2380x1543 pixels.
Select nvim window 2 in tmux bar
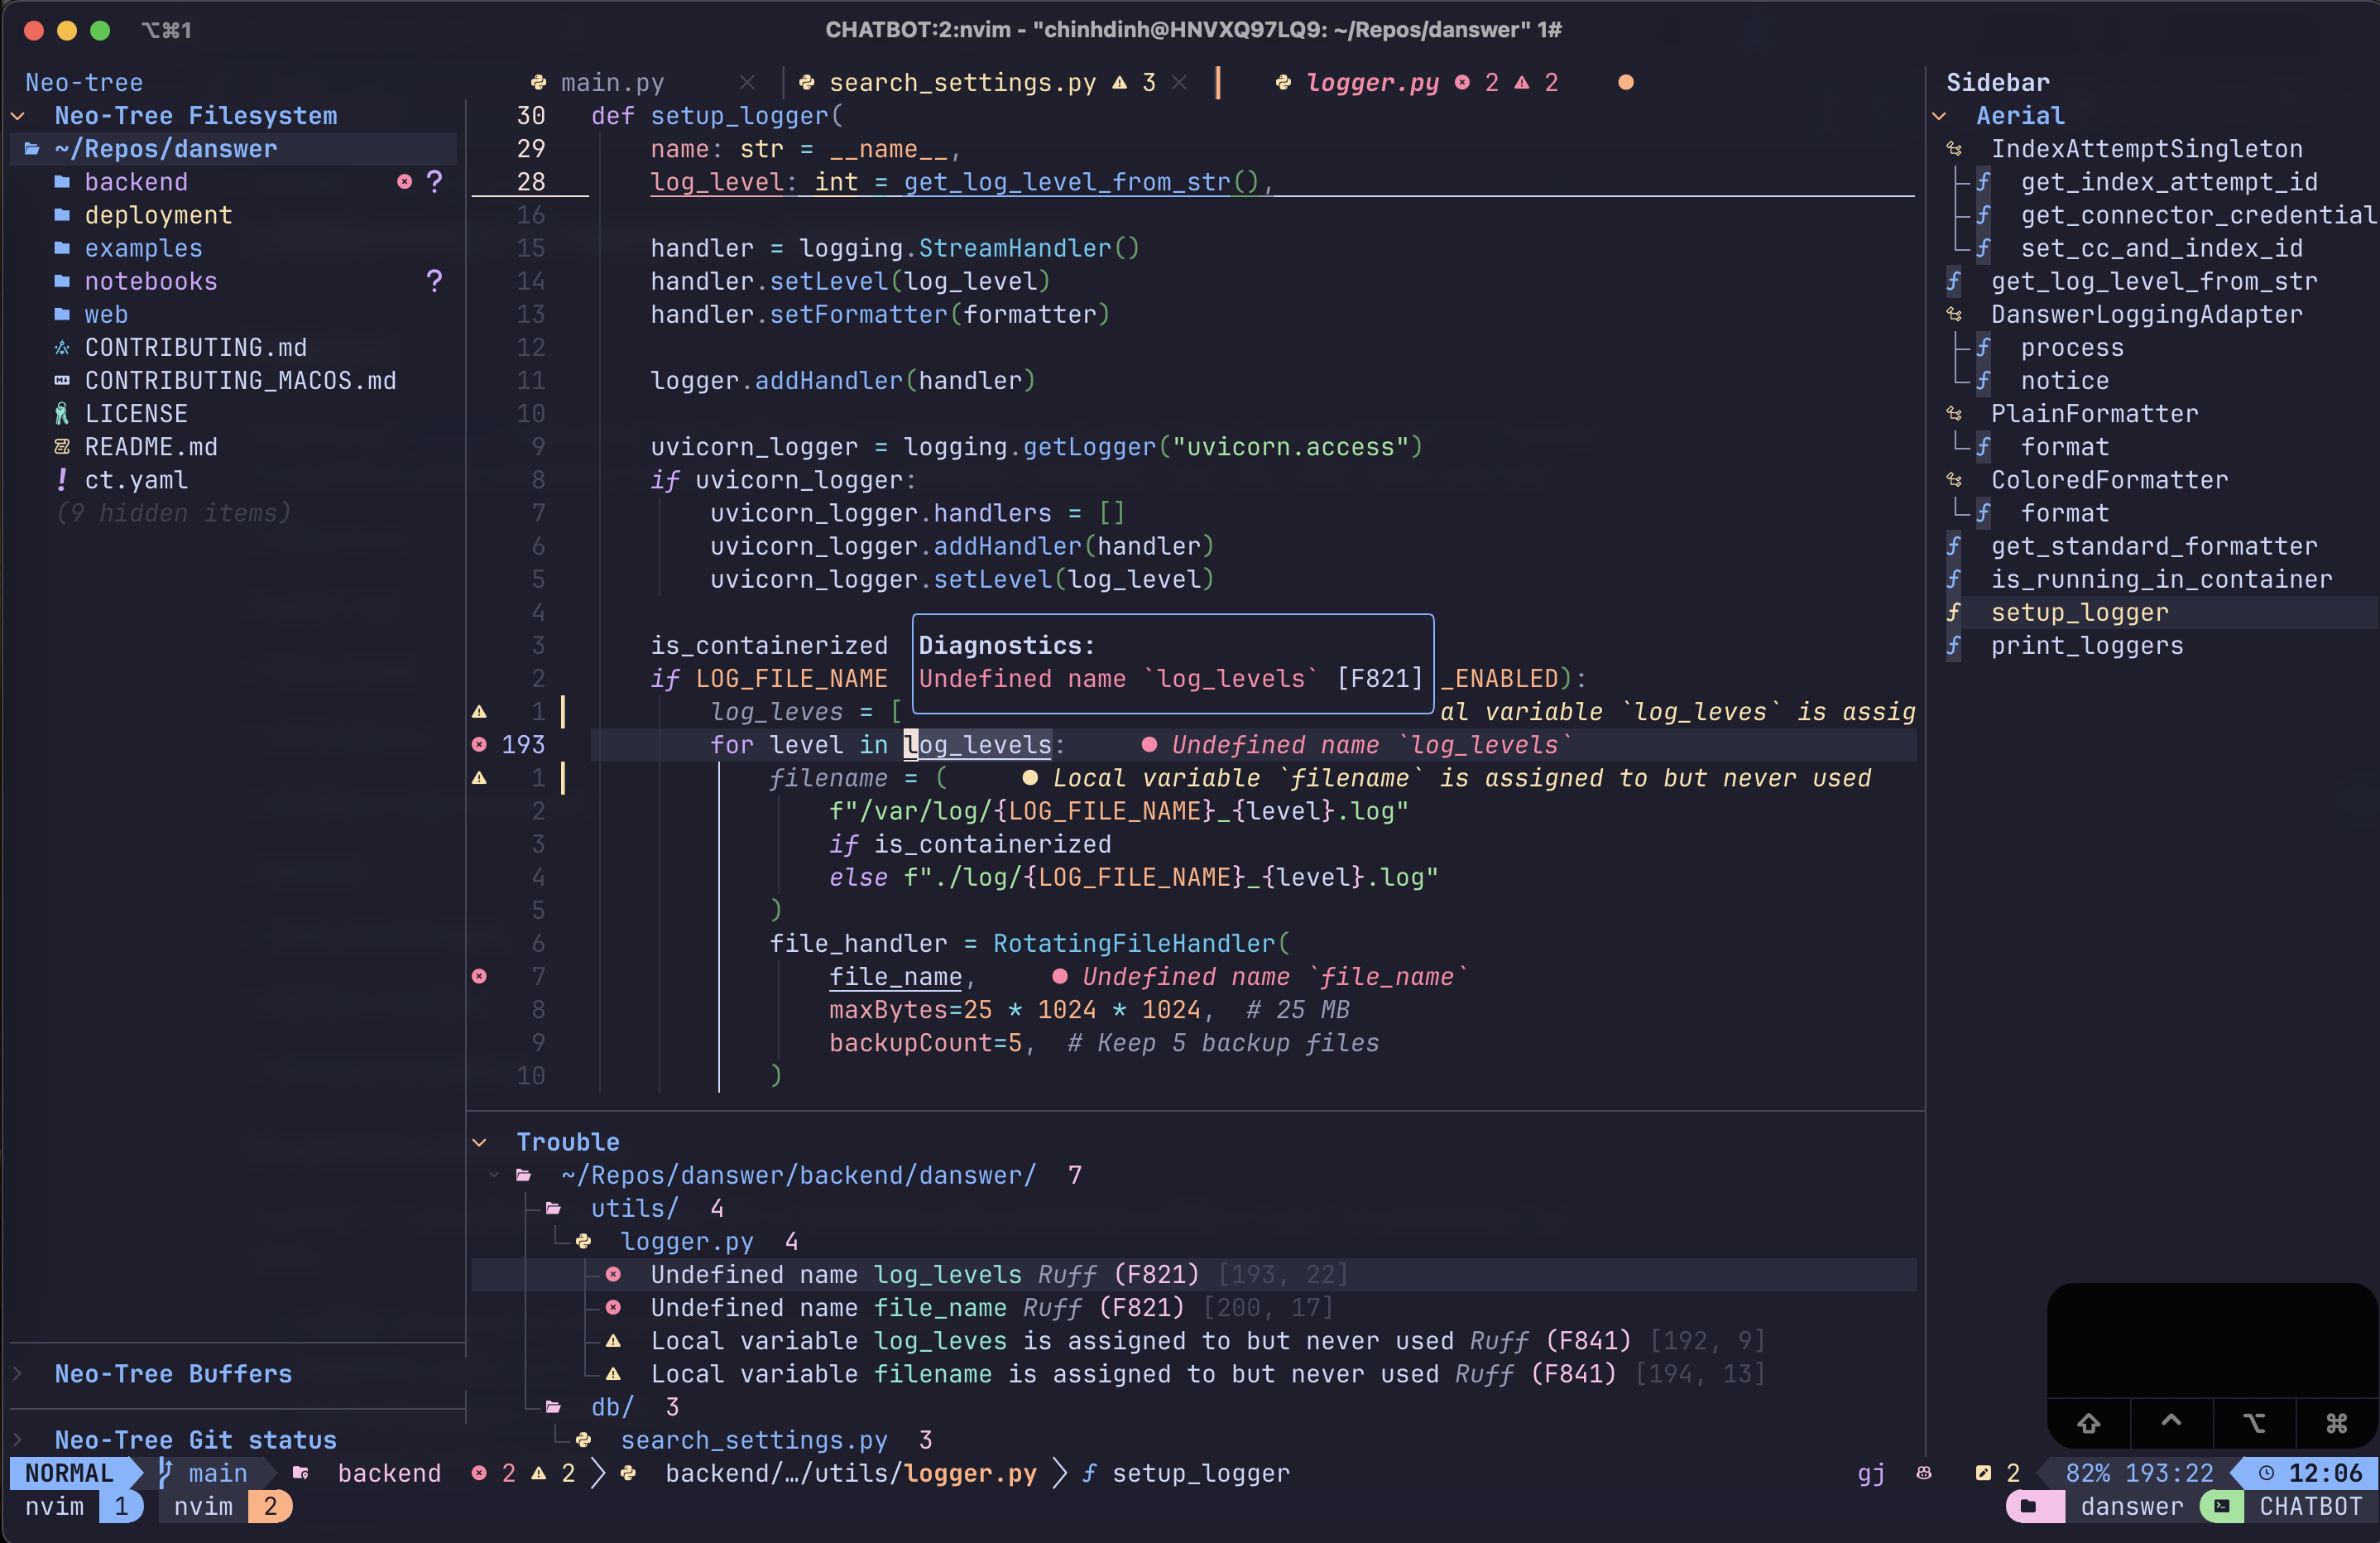225,1507
